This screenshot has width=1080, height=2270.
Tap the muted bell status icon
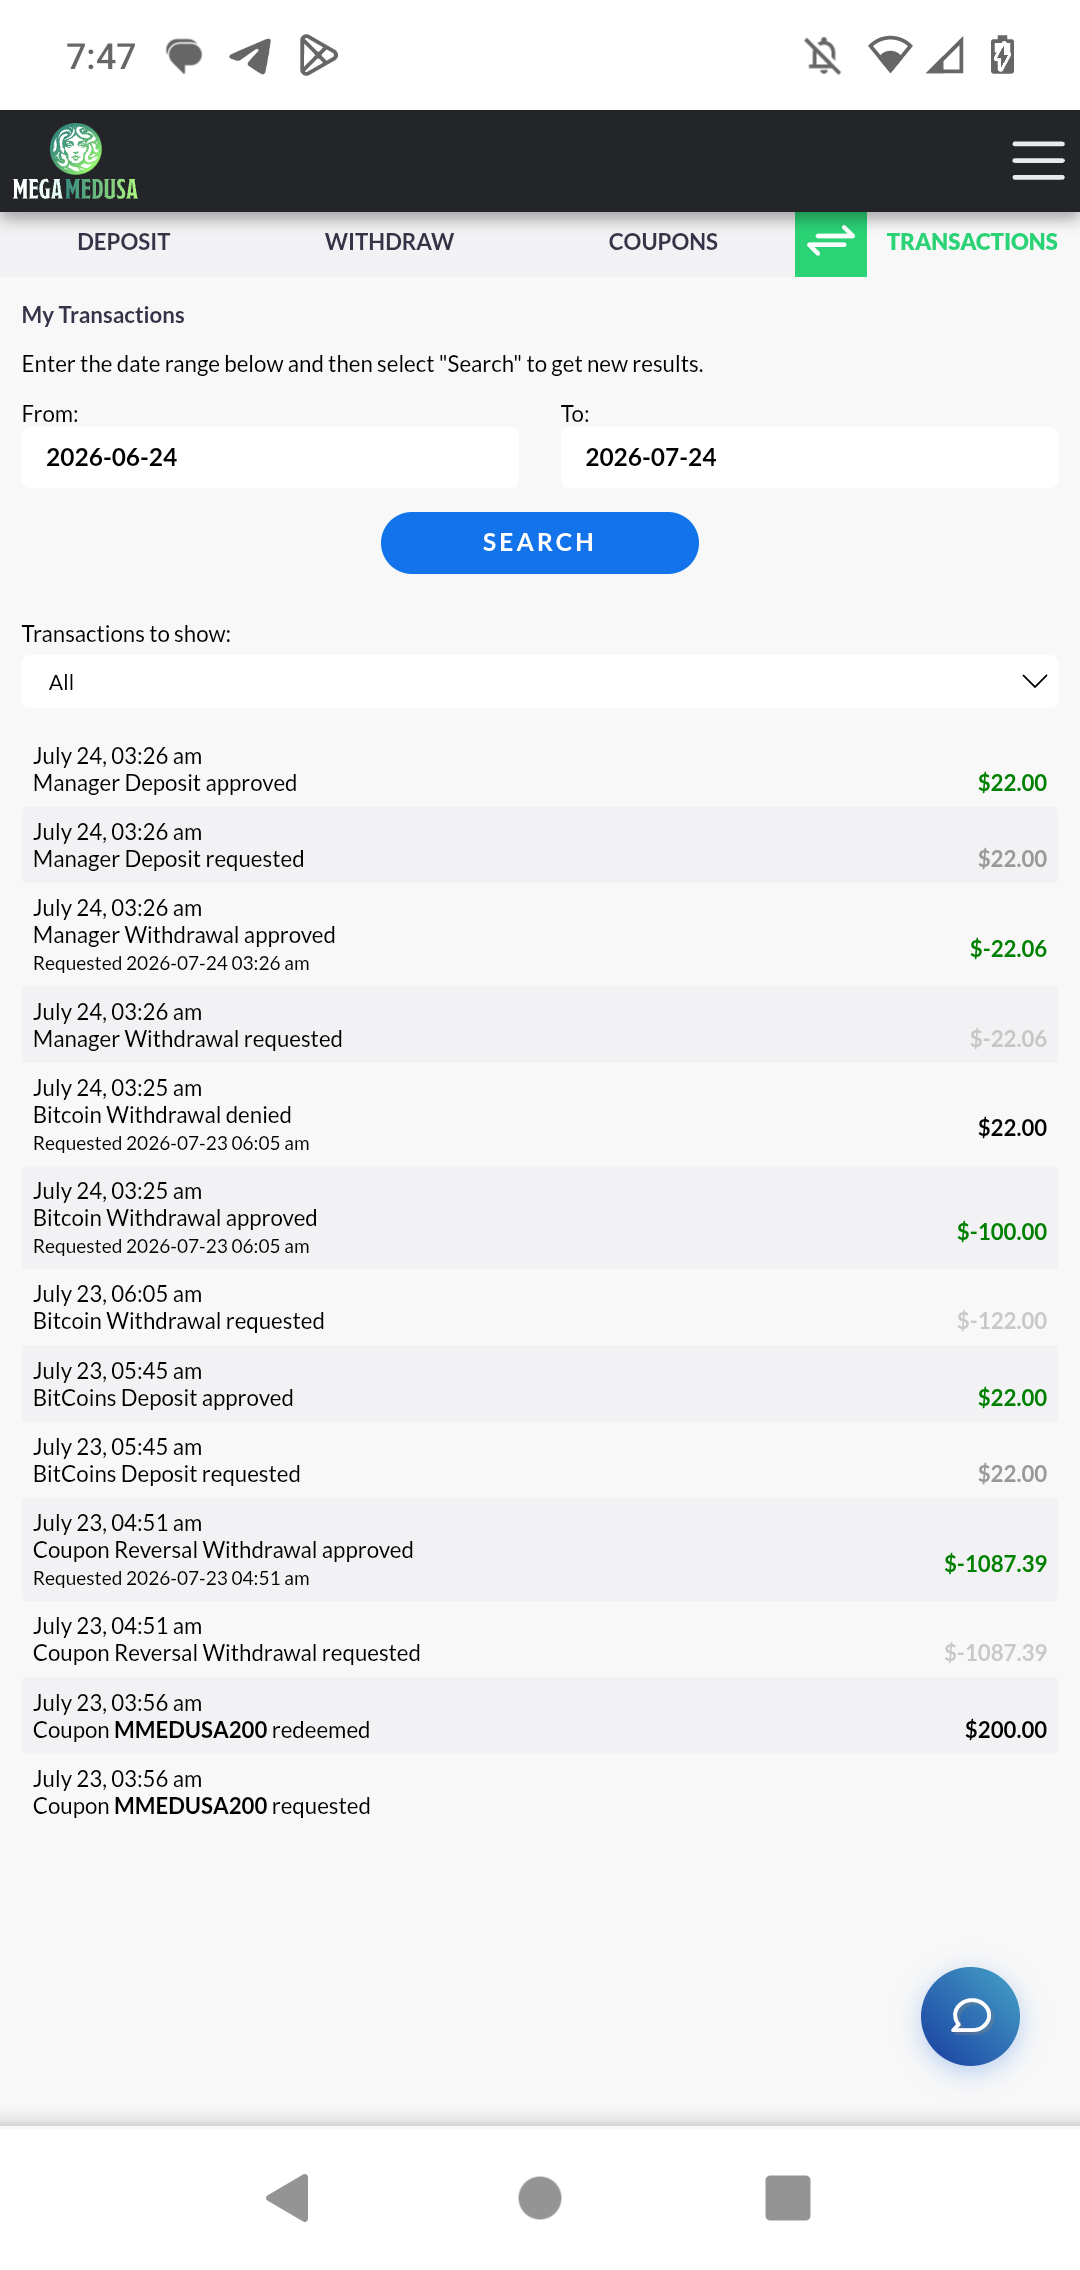(823, 55)
